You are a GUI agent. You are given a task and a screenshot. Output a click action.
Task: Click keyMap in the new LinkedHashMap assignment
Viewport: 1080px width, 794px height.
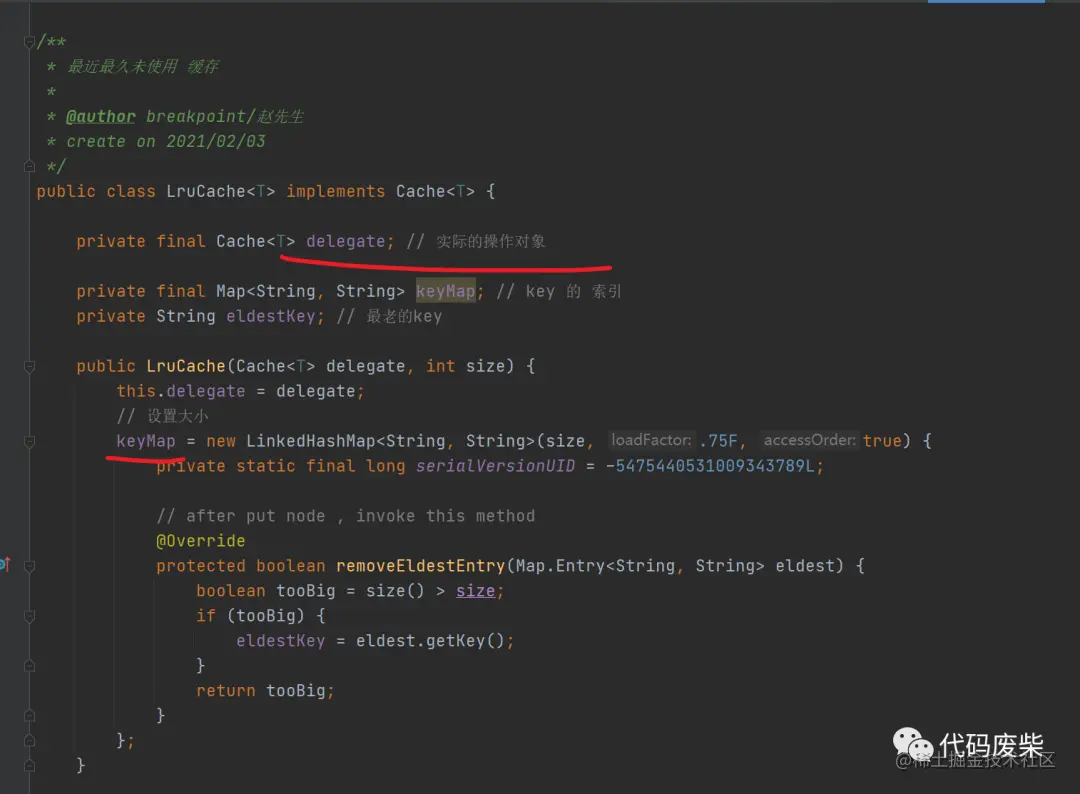coord(146,441)
